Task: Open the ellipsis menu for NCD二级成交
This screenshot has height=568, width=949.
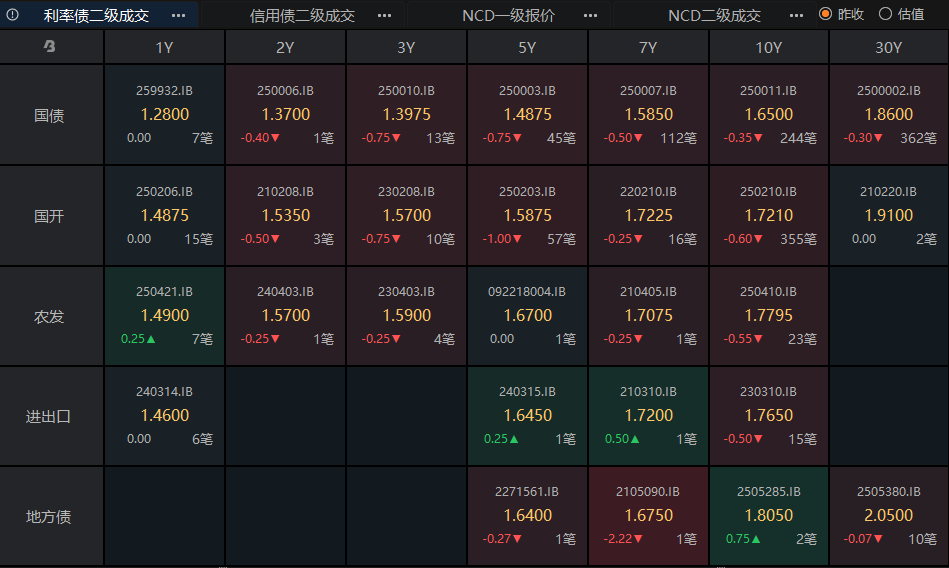Action: (x=796, y=15)
